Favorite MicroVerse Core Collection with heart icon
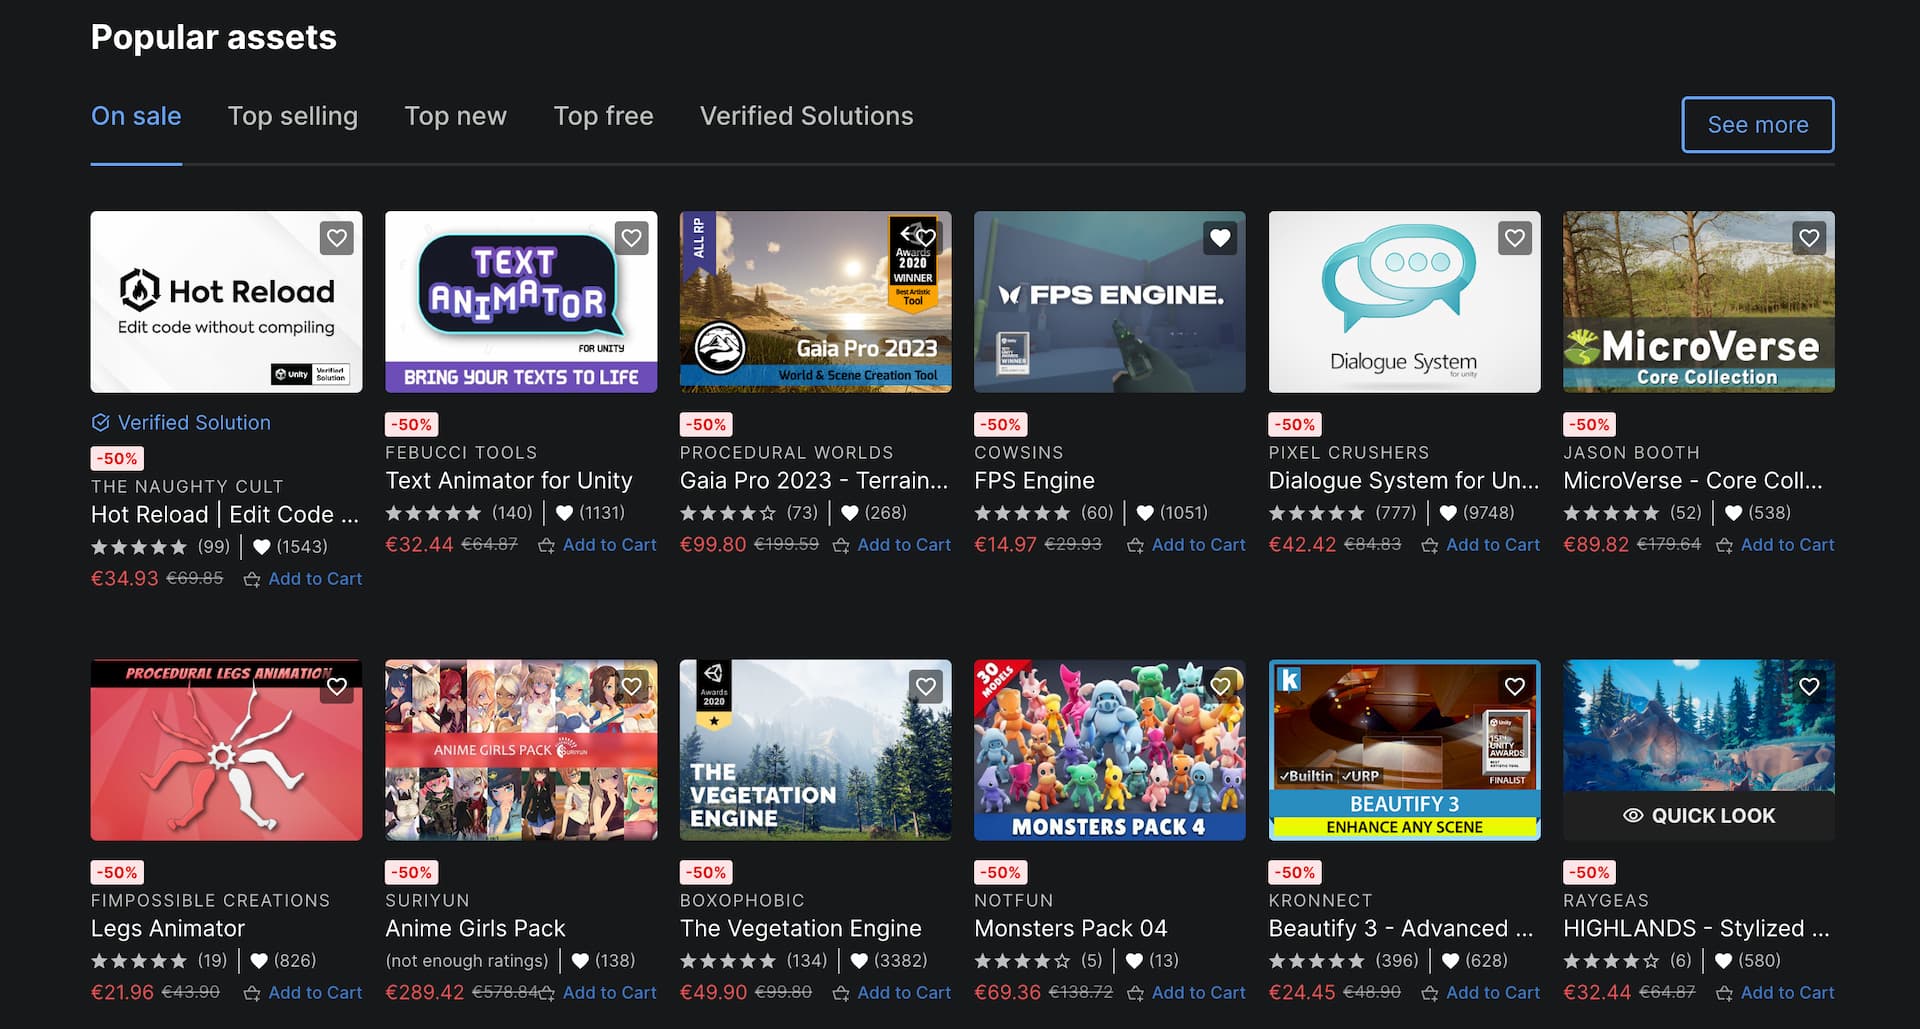The width and height of the screenshot is (1920, 1029). 1809,238
